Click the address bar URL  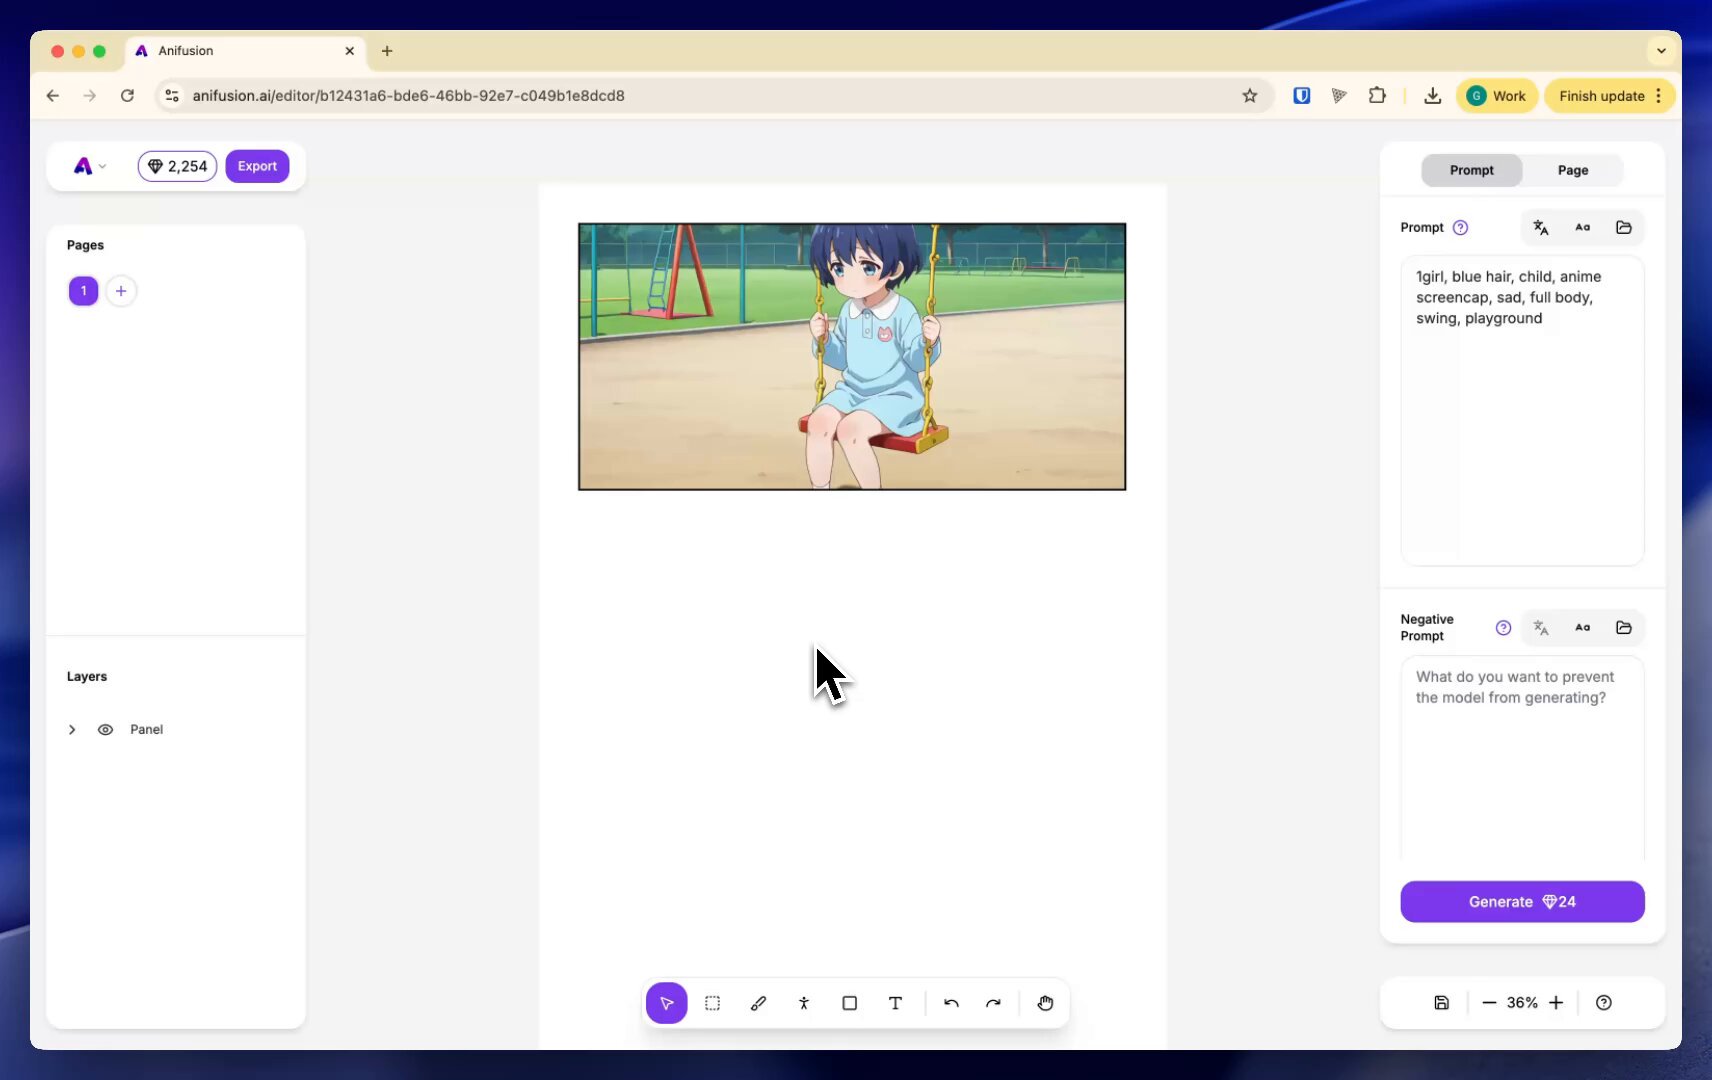[x=408, y=96]
